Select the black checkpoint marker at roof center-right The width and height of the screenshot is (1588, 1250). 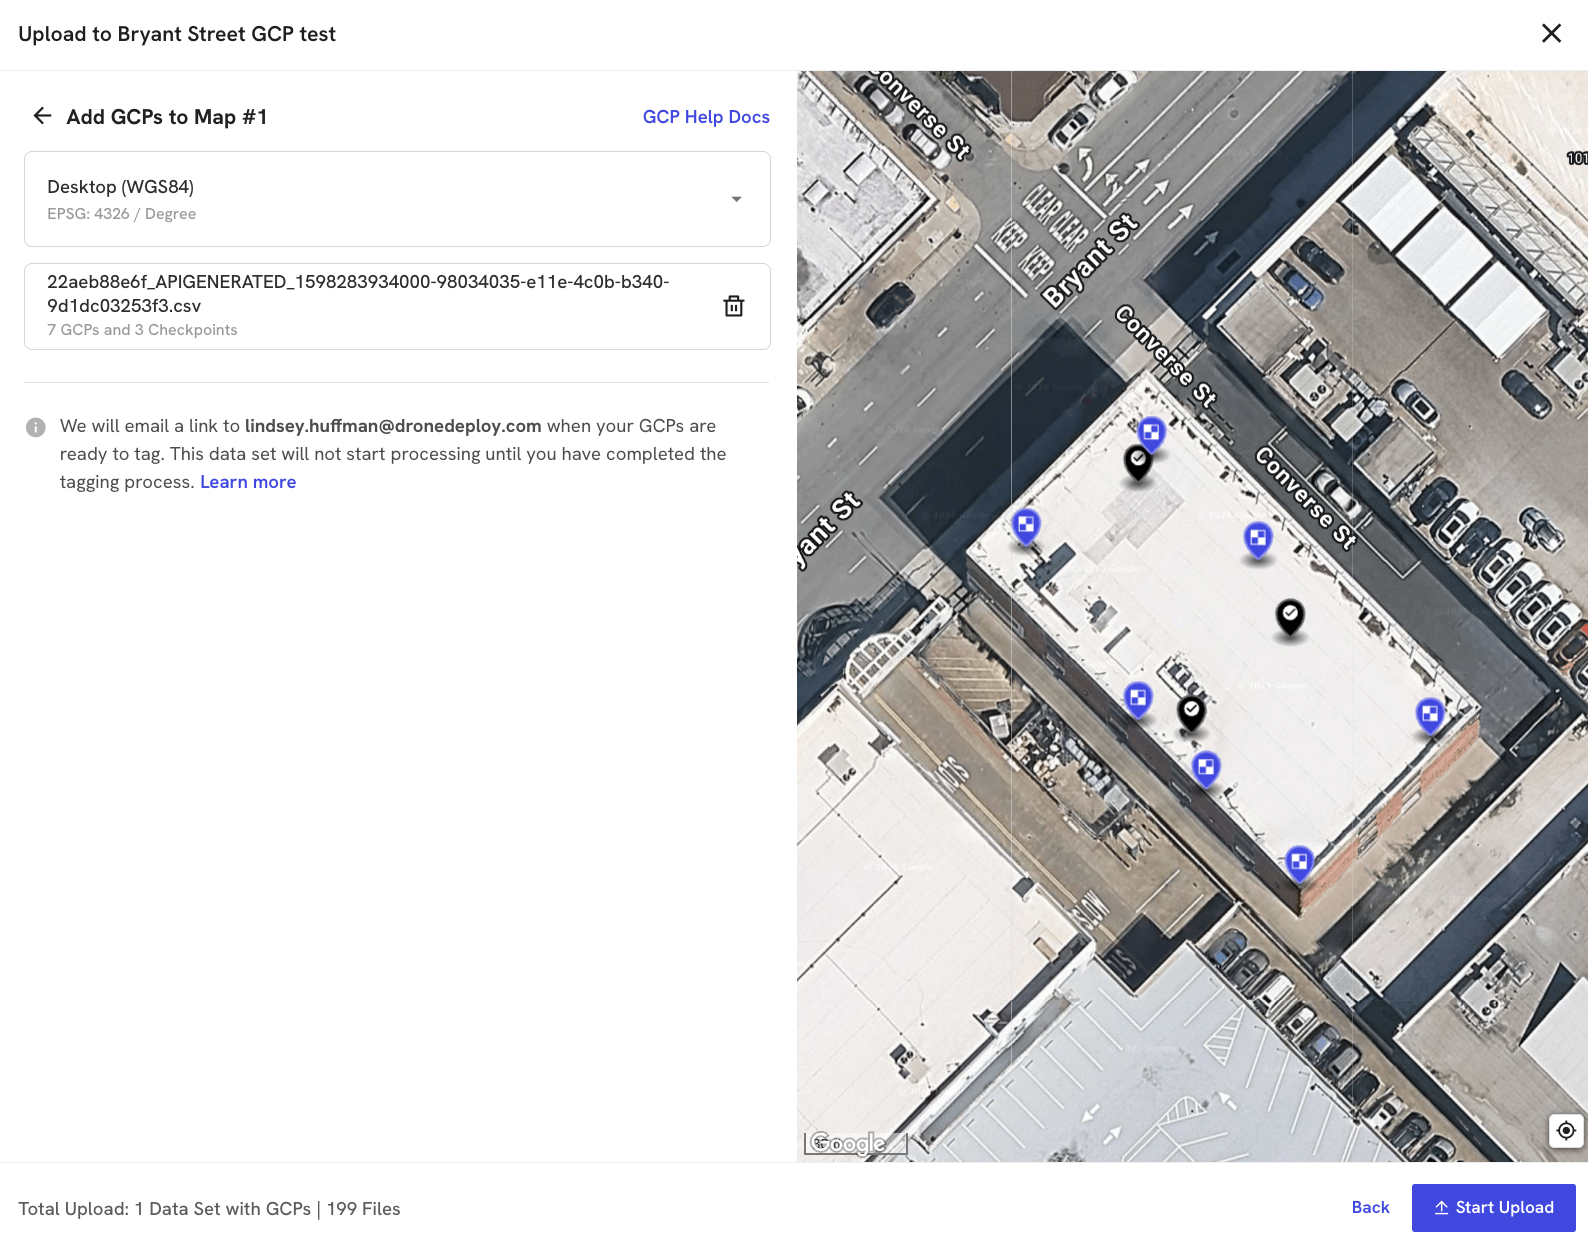(x=1290, y=615)
